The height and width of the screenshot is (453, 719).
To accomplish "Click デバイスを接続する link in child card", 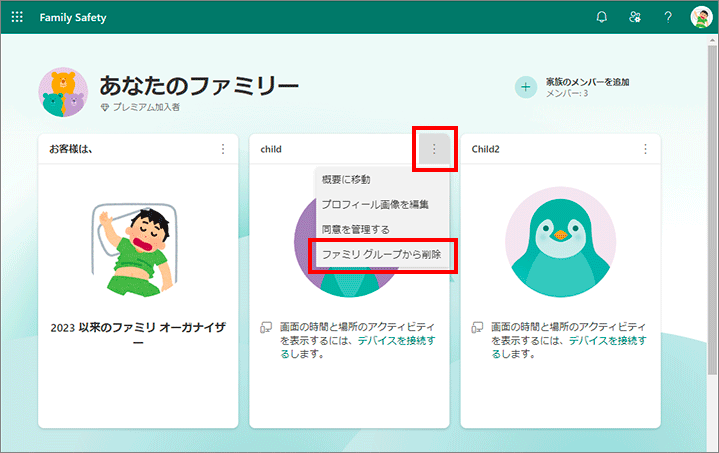I will 401,340.
